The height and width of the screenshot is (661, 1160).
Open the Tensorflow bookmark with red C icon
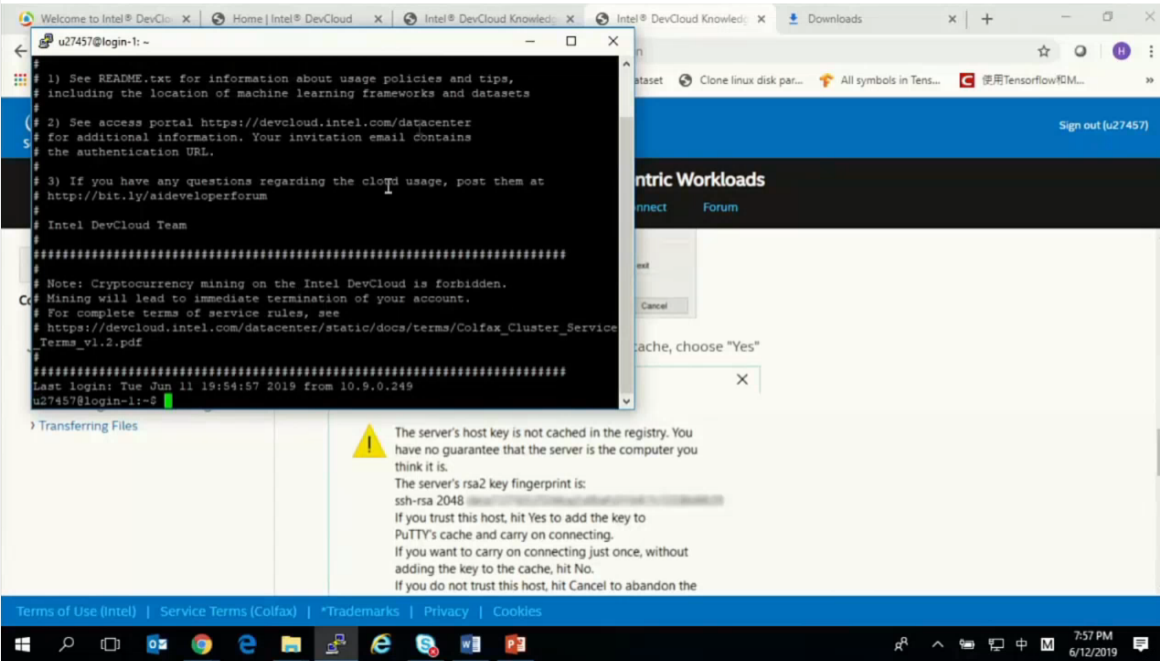(x=1021, y=80)
